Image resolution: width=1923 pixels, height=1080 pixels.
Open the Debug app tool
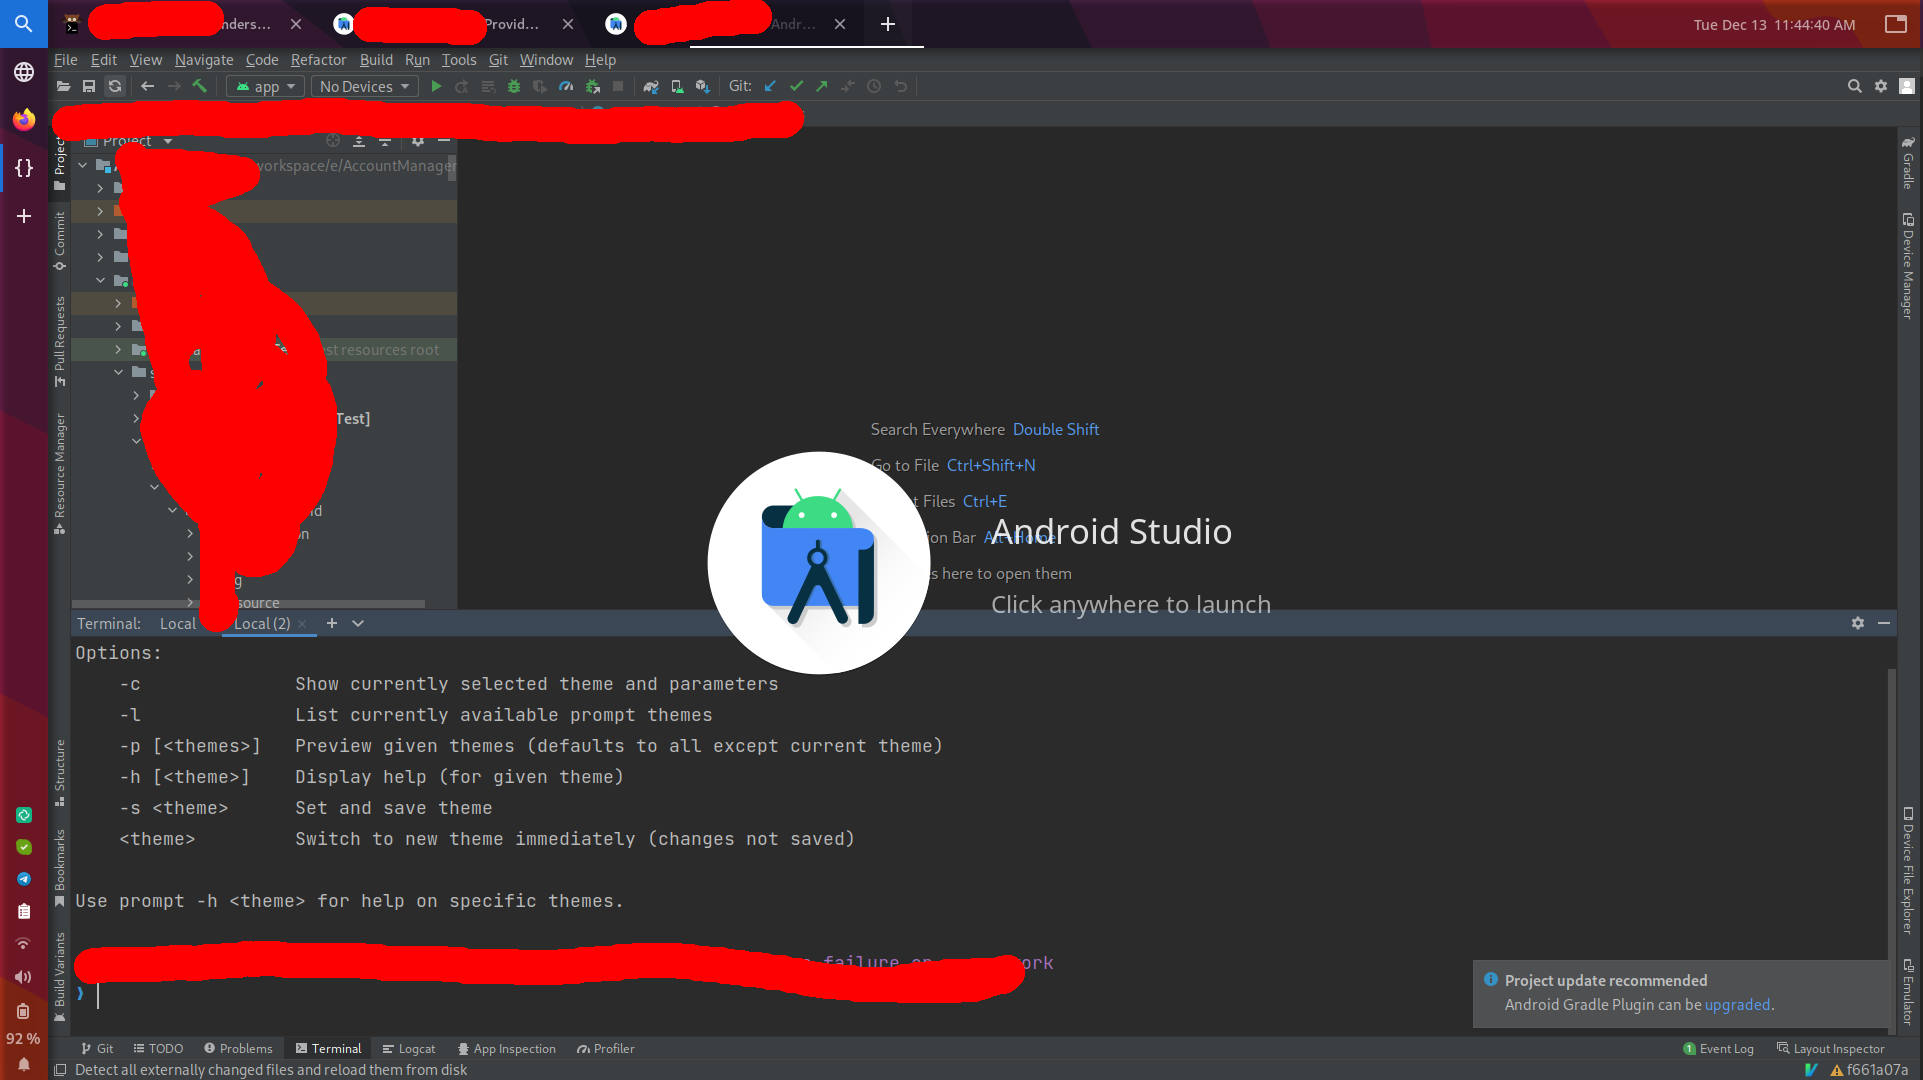tap(513, 86)
